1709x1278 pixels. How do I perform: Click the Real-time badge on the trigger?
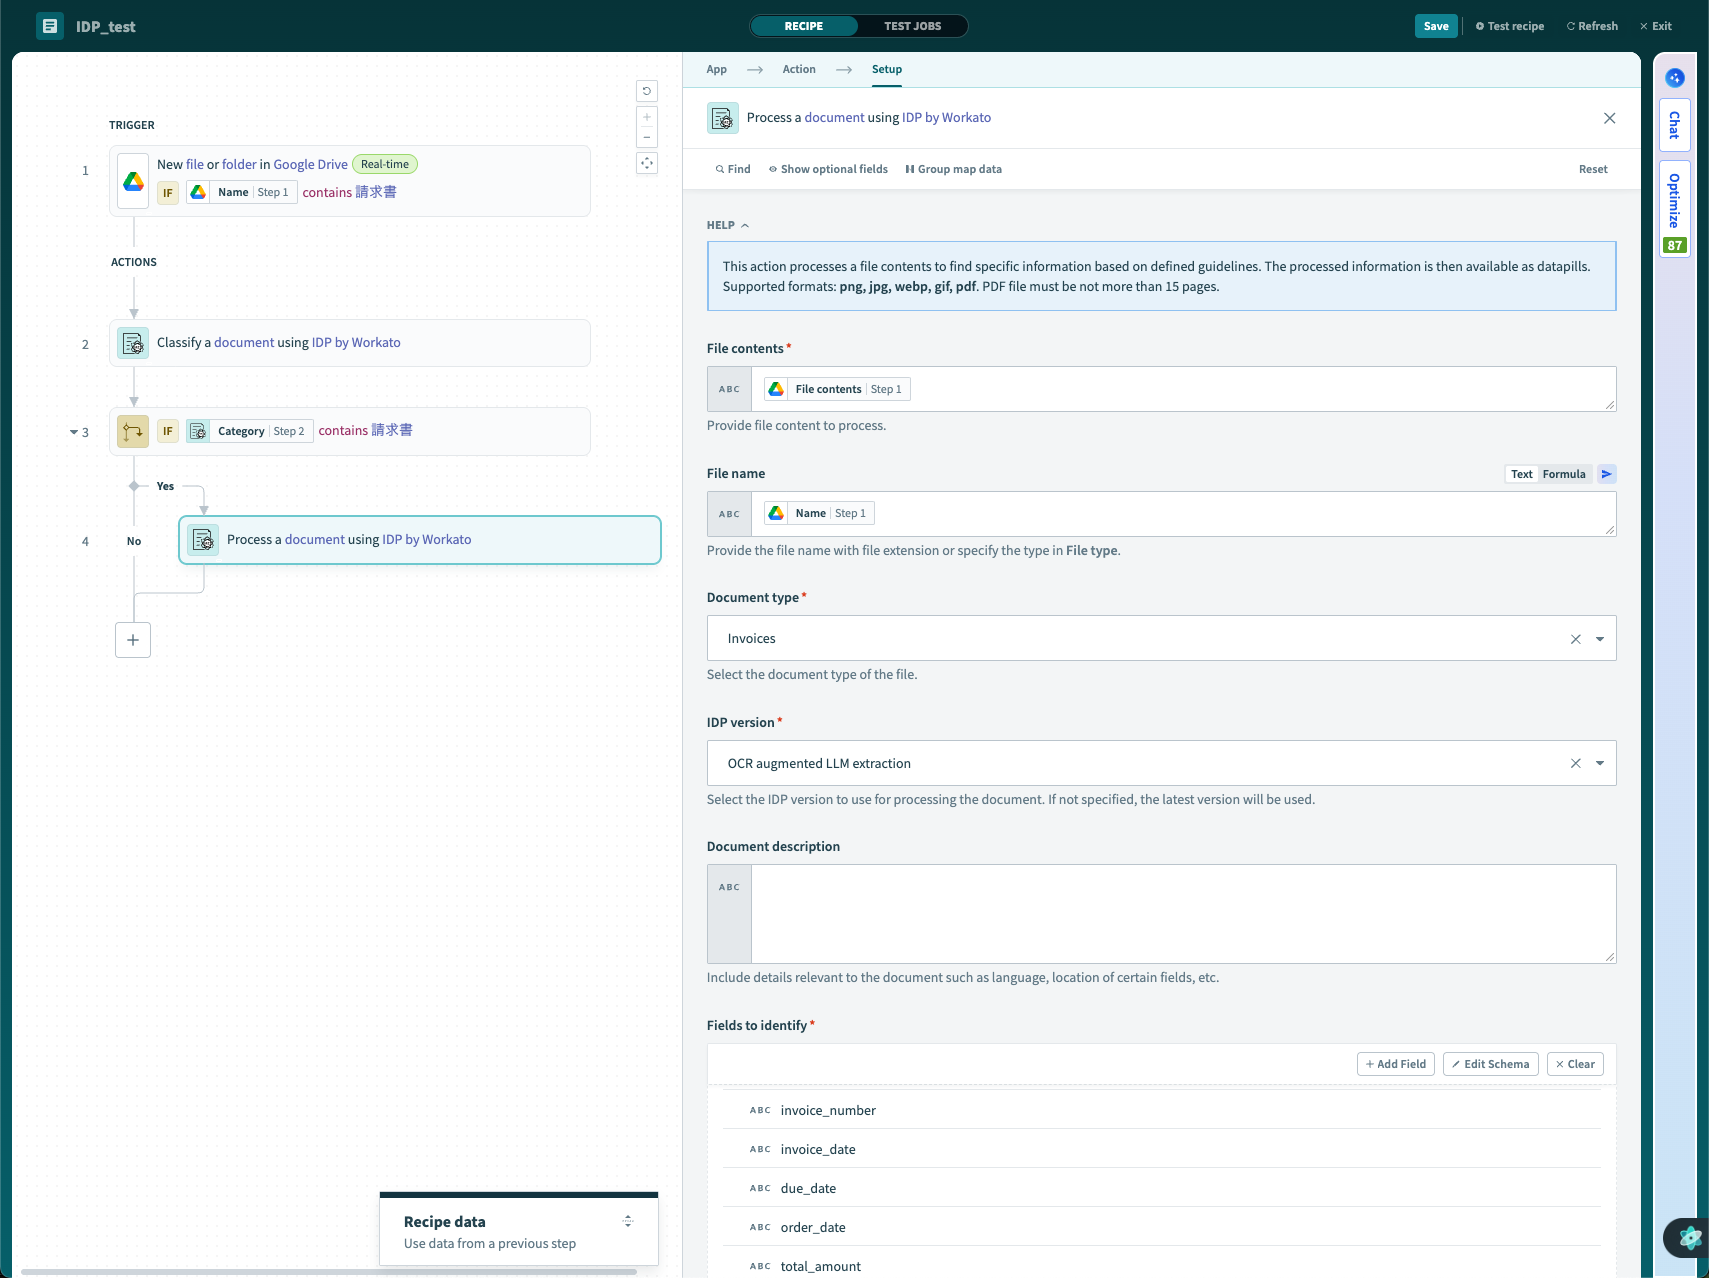pos(385,164)
